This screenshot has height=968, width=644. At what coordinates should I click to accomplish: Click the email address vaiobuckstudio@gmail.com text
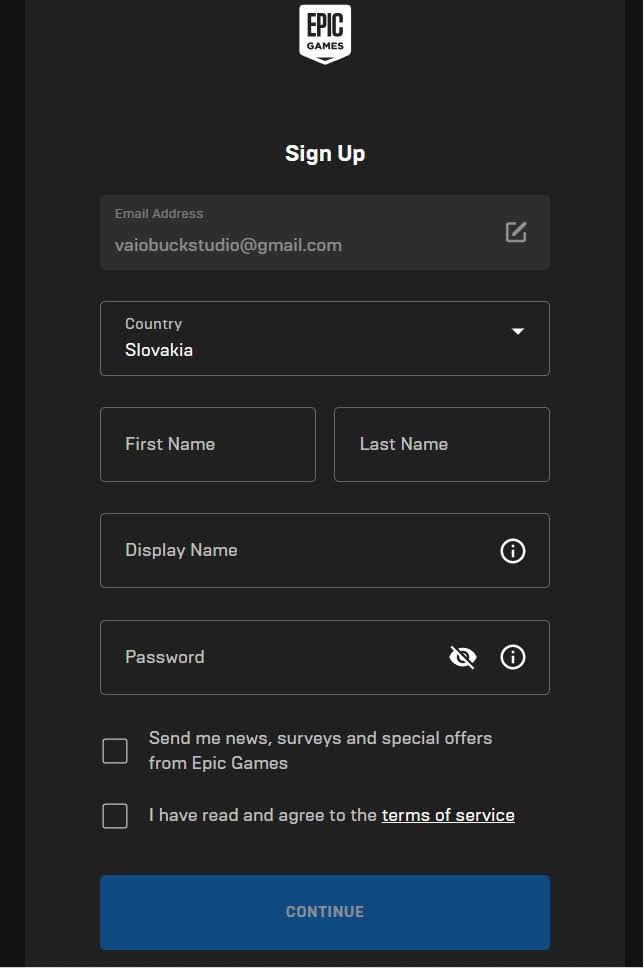(228, 245)
